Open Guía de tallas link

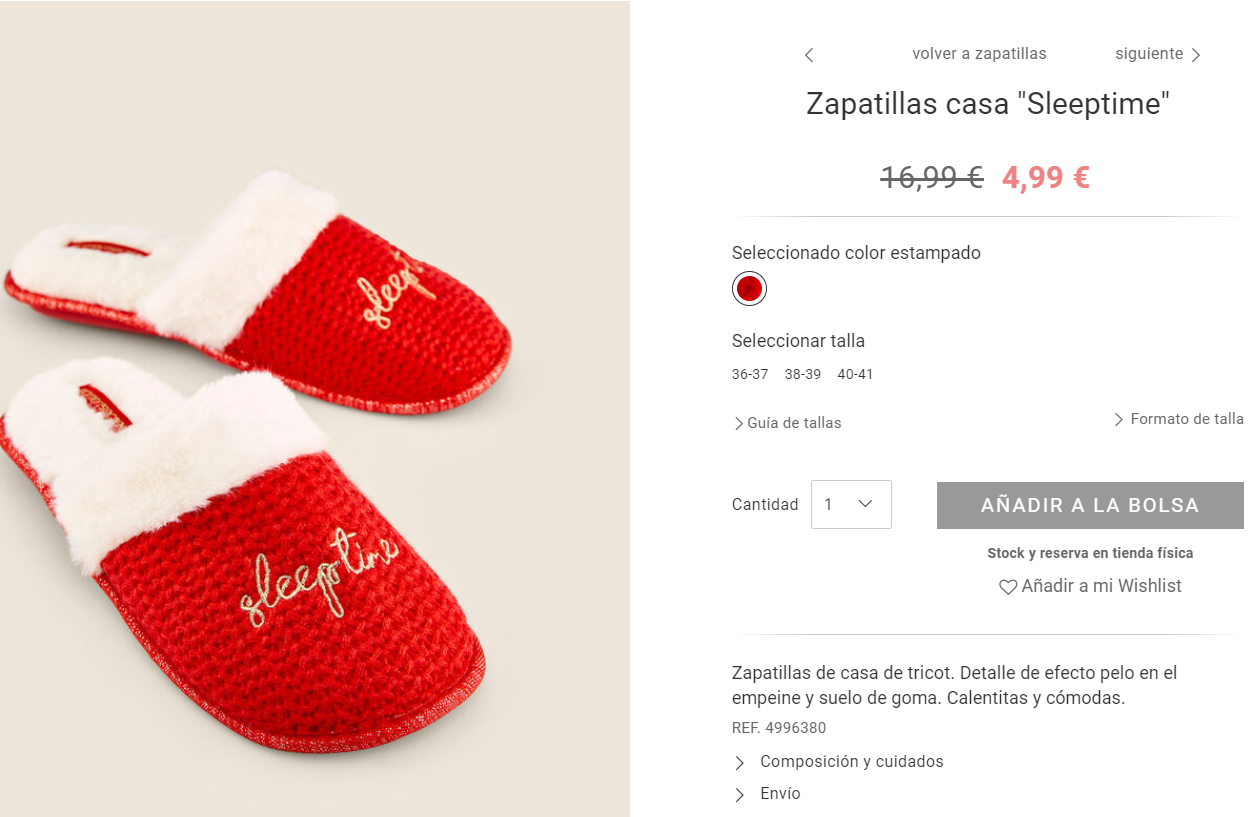(x=794, y=423)
